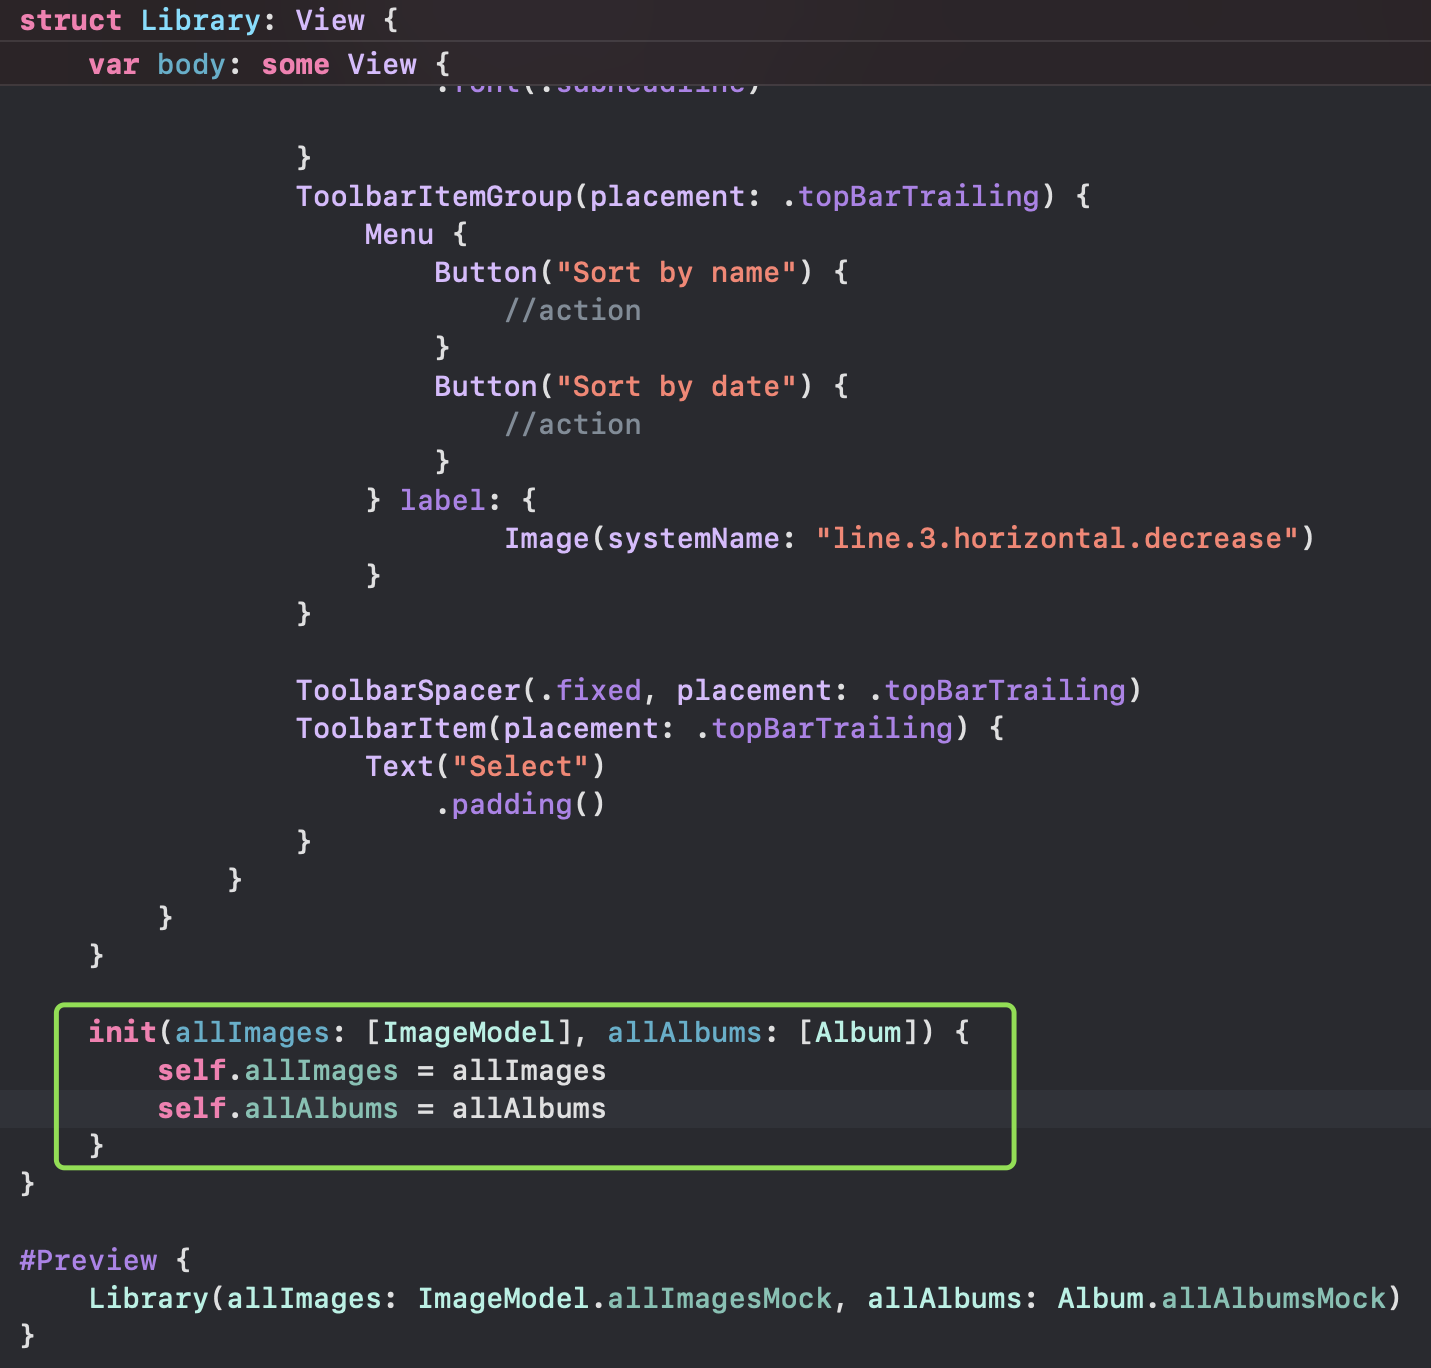Click 'ToolbarItem' above the Text("Select") line
Screen dimensions: 1431x1368
pyautogui.click(x=391, y=728)
